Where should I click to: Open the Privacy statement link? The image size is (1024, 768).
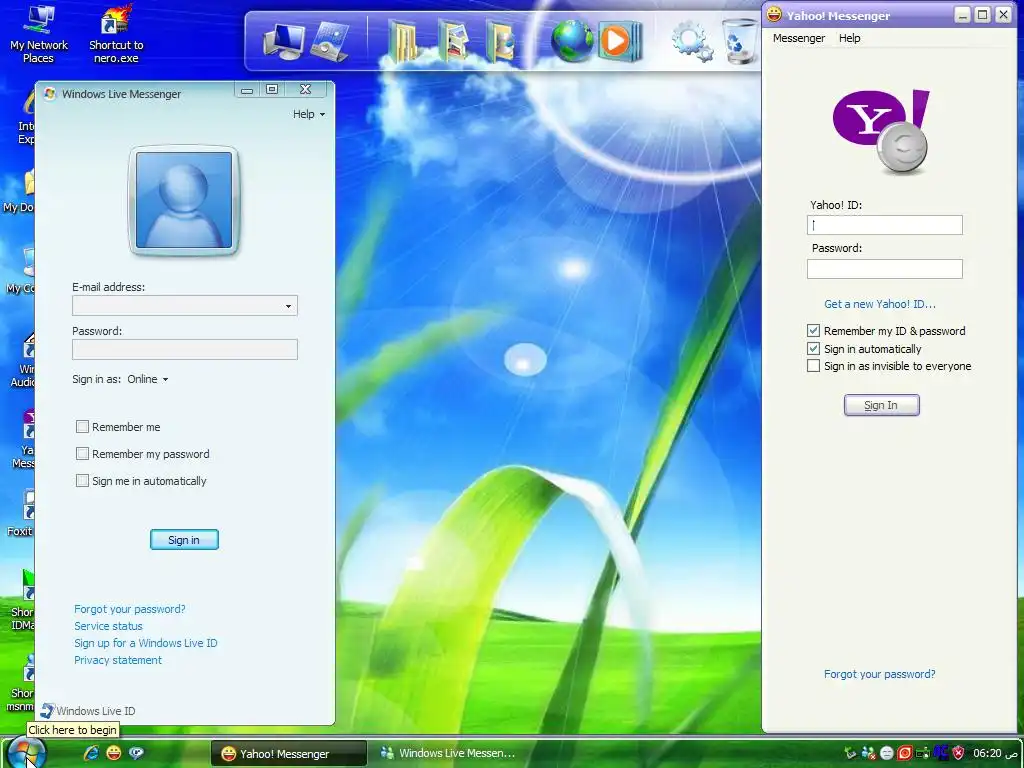click(x=118, y=660)
